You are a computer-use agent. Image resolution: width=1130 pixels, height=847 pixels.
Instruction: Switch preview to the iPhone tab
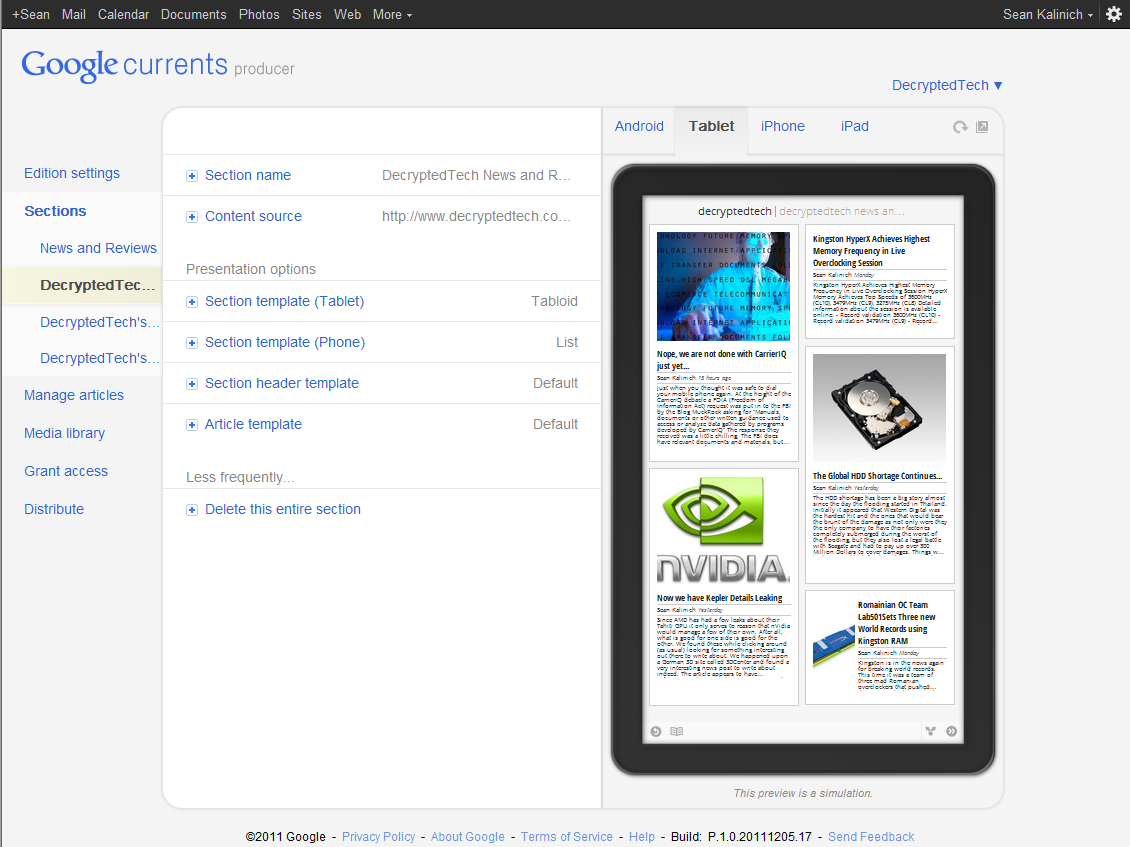(783, 126)
